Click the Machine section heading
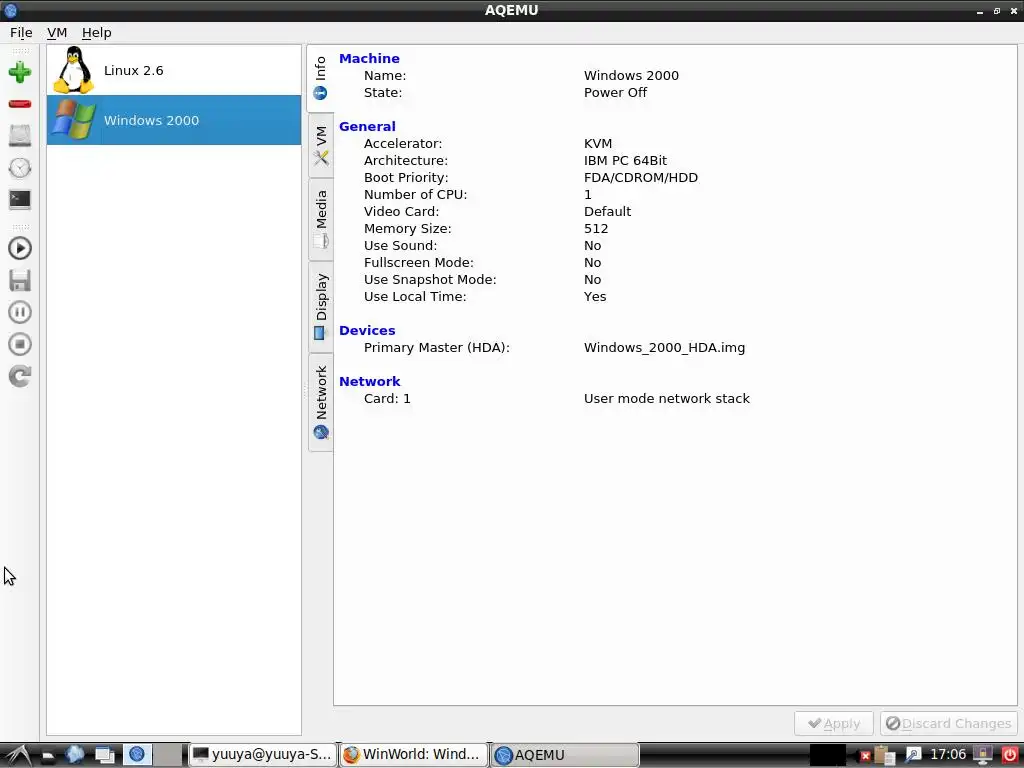 tap(369, 59)
